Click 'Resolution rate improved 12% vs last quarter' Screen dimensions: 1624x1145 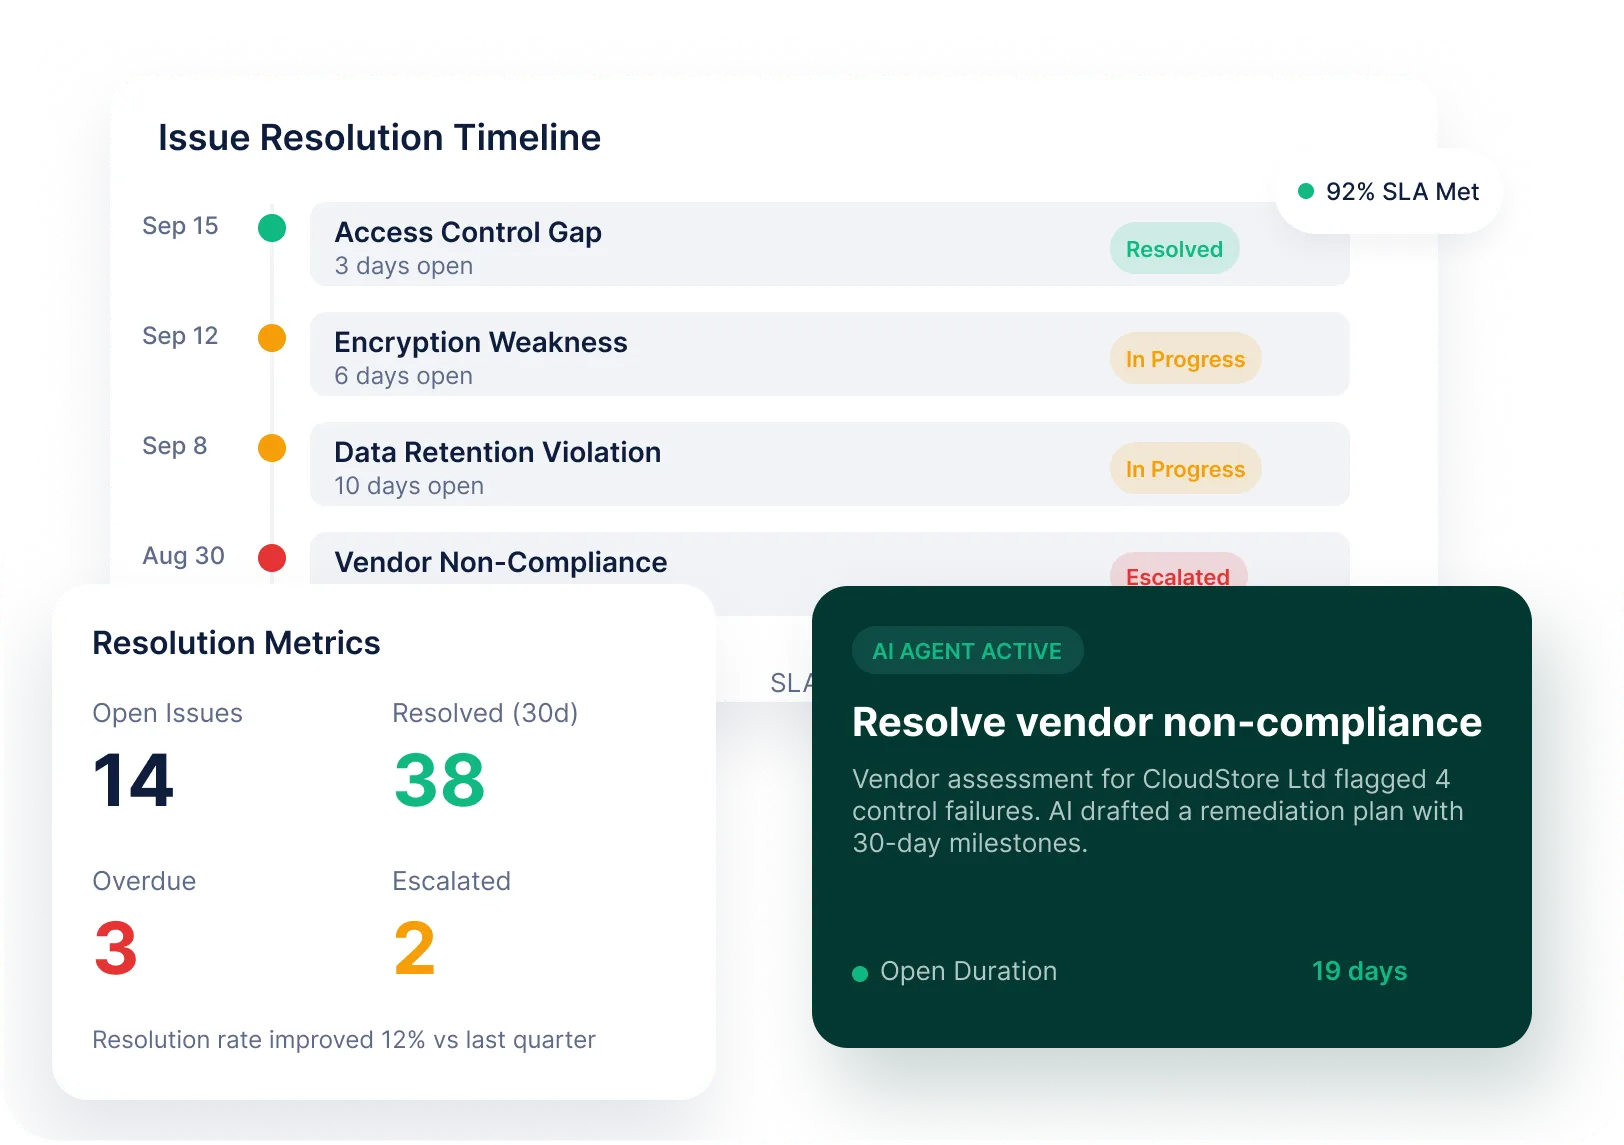point(344,1040)
